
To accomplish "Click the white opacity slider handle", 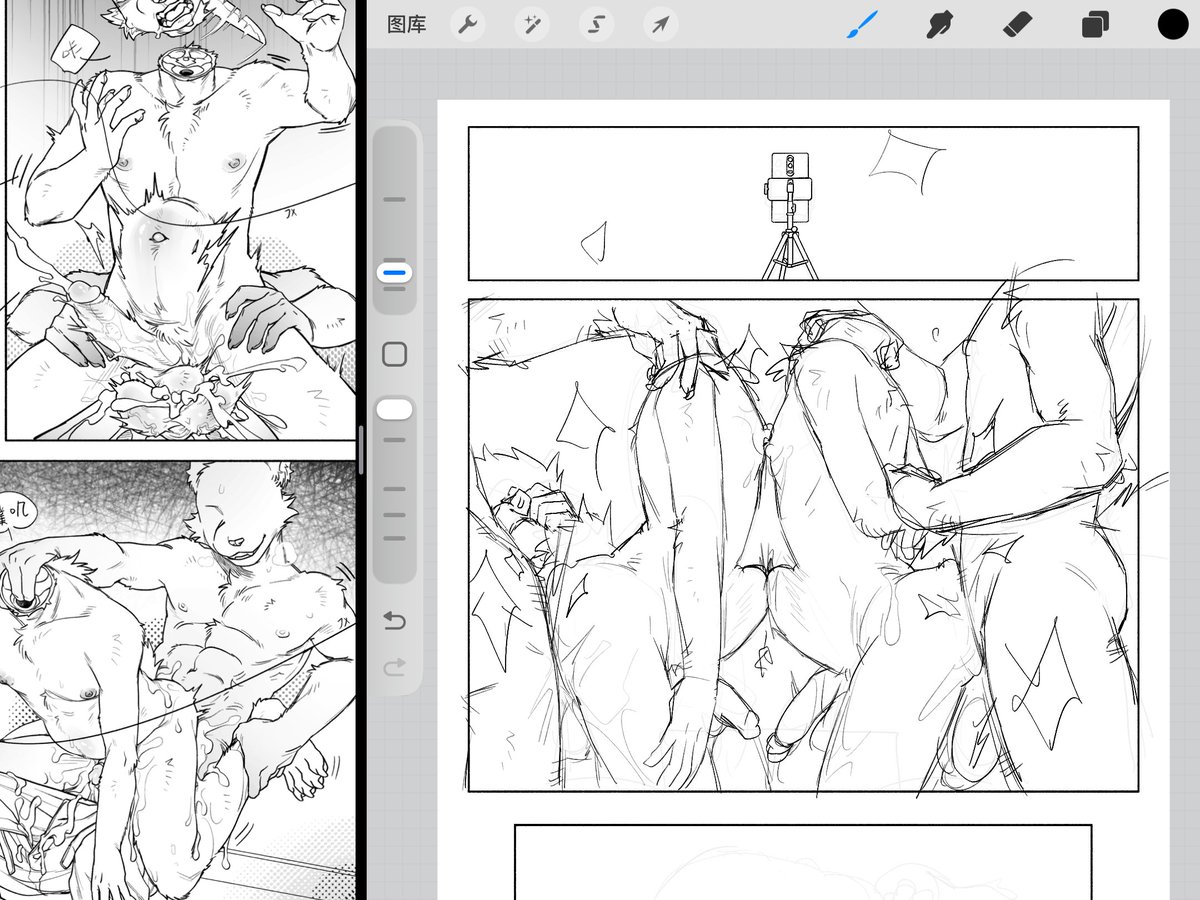I will point(395,409).
